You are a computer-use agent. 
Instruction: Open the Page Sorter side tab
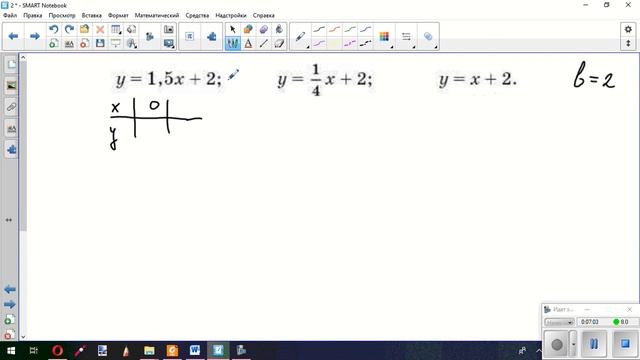[11, 64]
